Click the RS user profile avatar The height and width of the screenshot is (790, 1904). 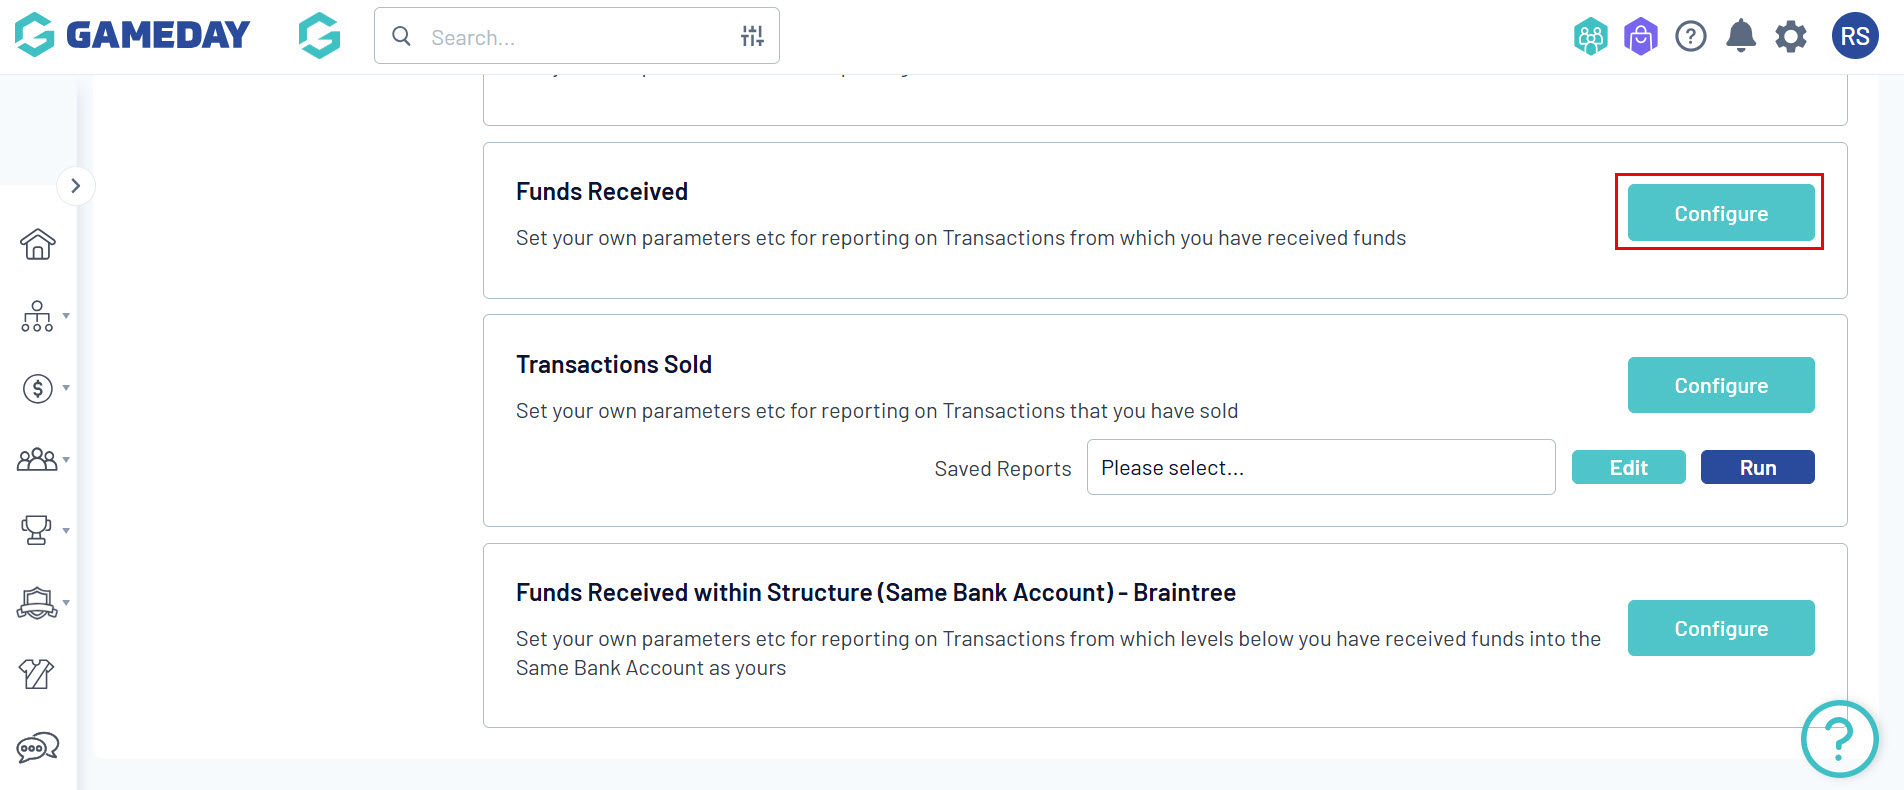pyautogui.click(x=1854, y=37)
